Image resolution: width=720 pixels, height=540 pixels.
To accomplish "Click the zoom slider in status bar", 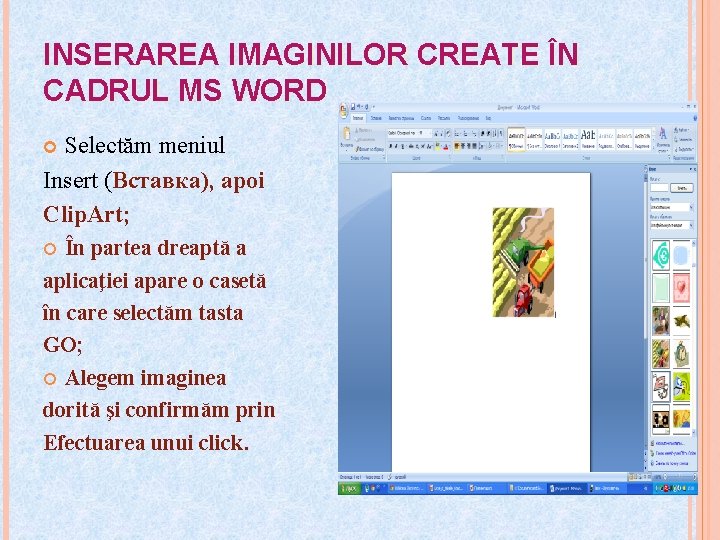I will 678,477.
